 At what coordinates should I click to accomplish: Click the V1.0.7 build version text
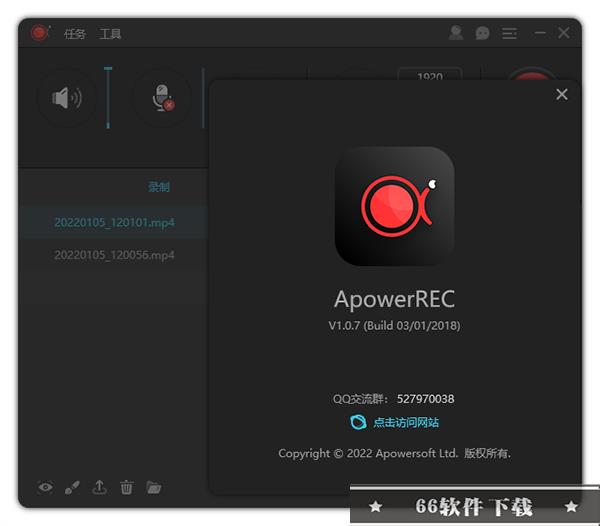point(394,326)
